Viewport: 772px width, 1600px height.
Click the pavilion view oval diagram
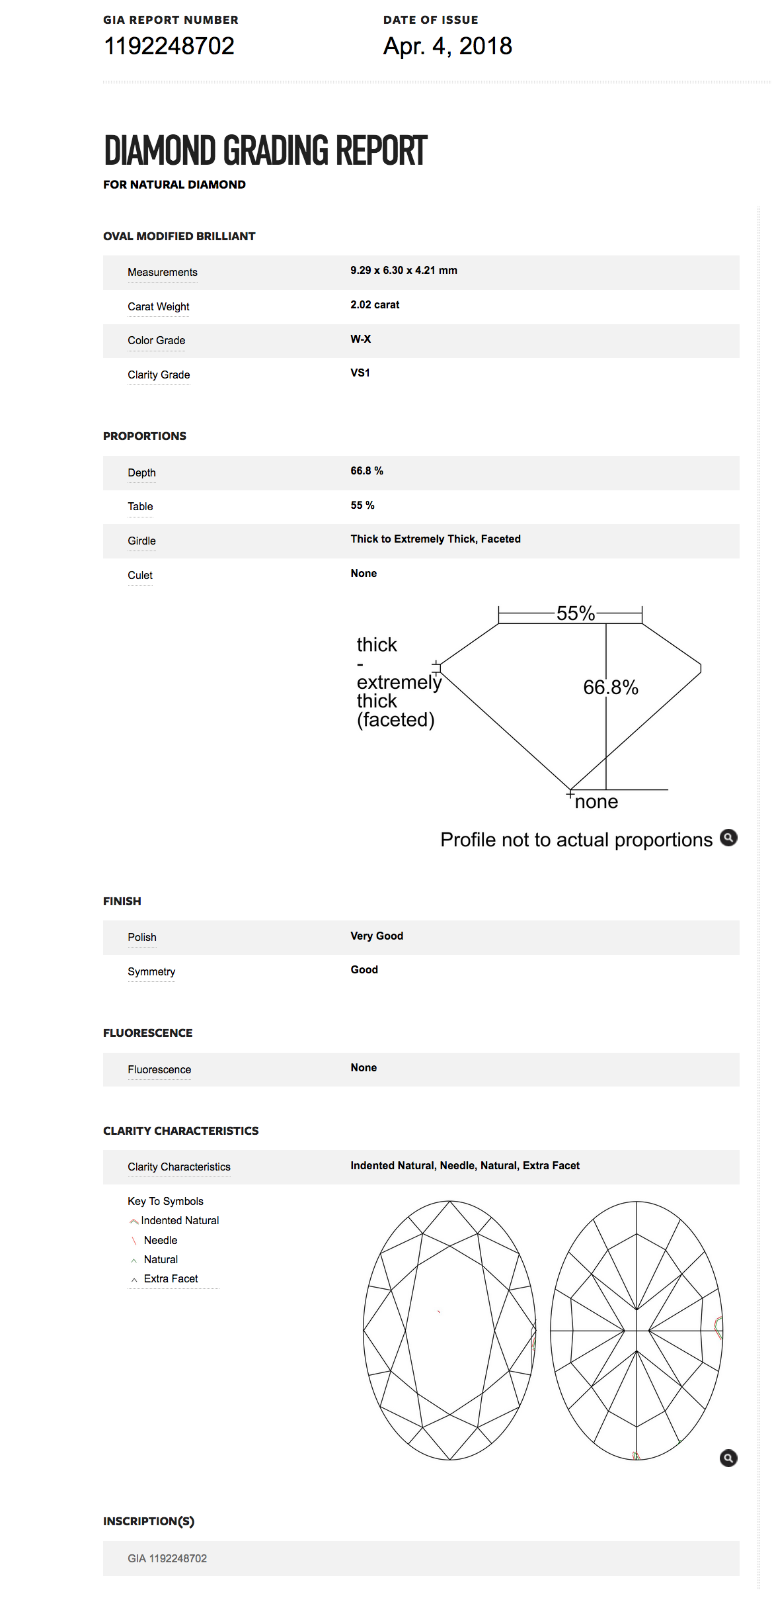637,1330
